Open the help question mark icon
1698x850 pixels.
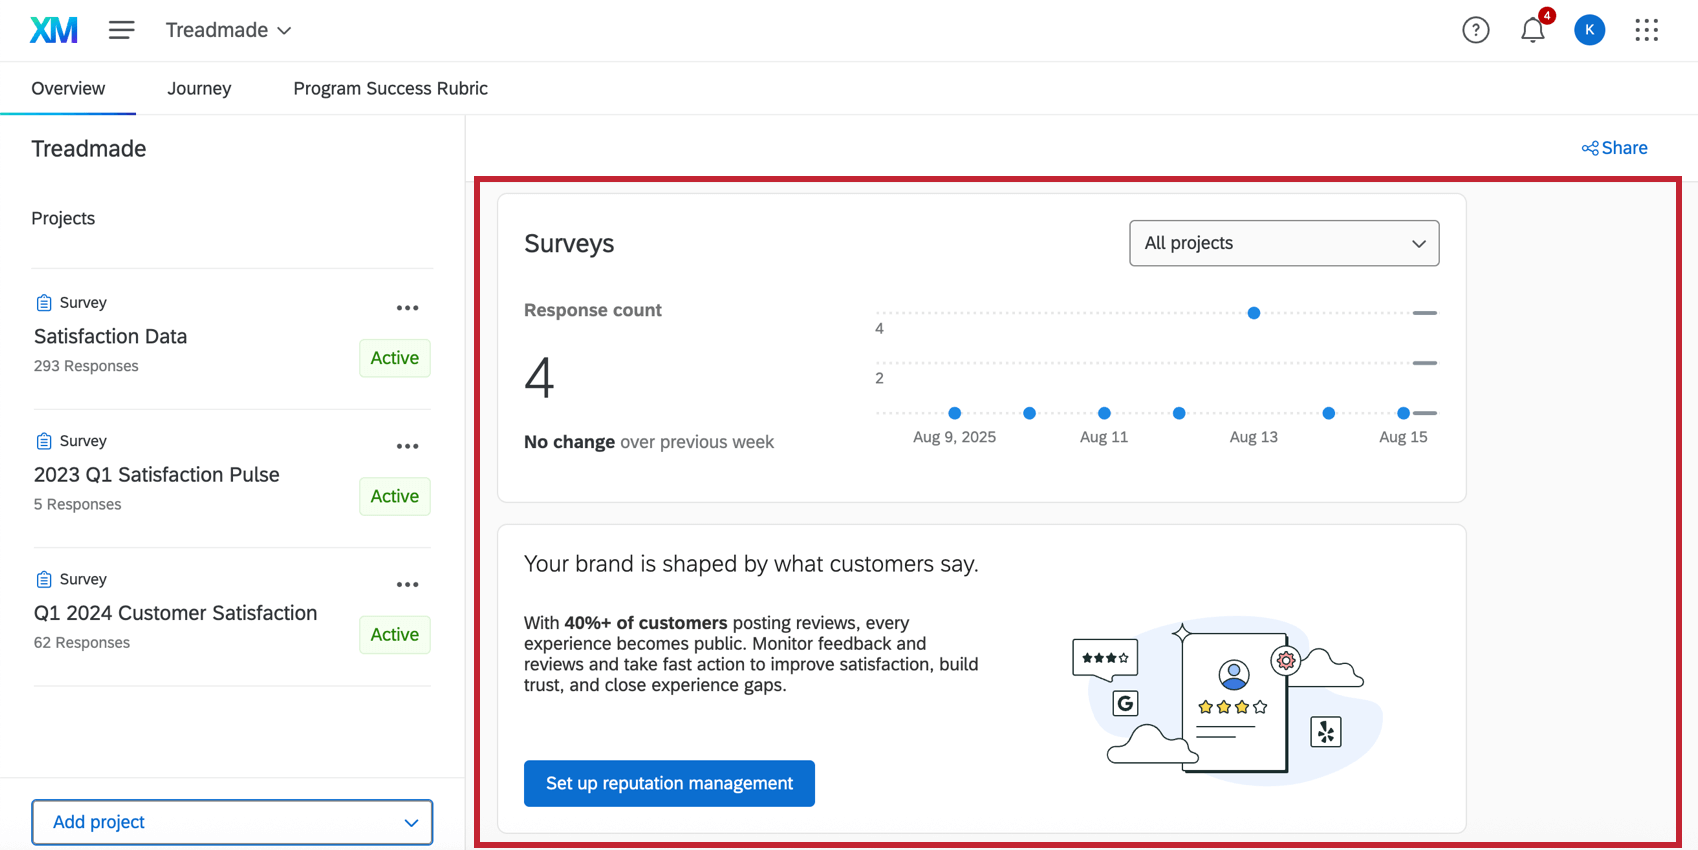pos(1475,30)
